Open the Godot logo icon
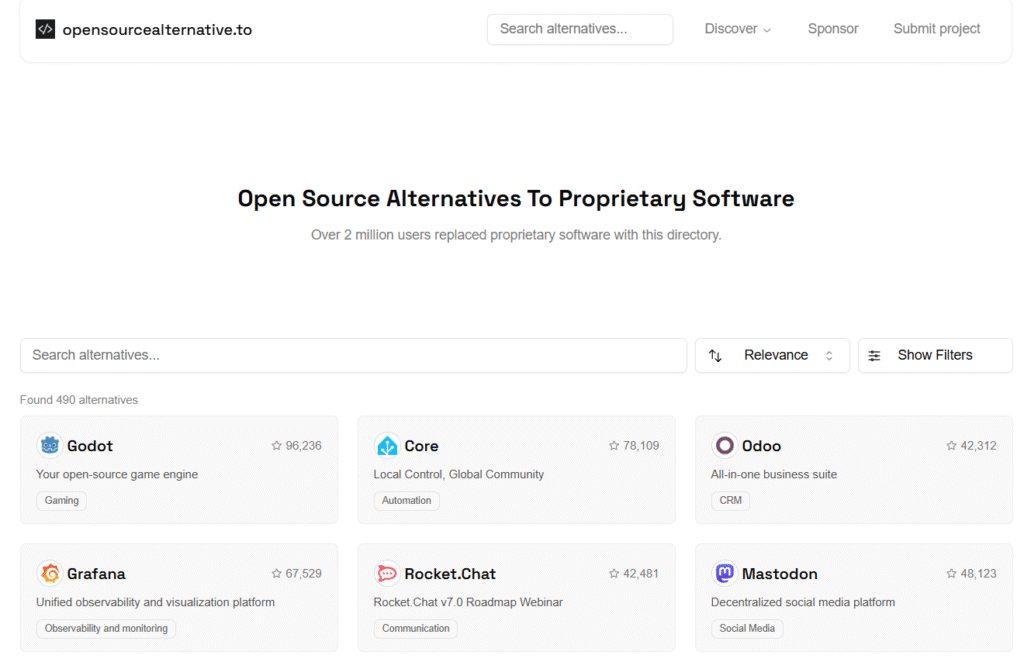 (50, 445)
